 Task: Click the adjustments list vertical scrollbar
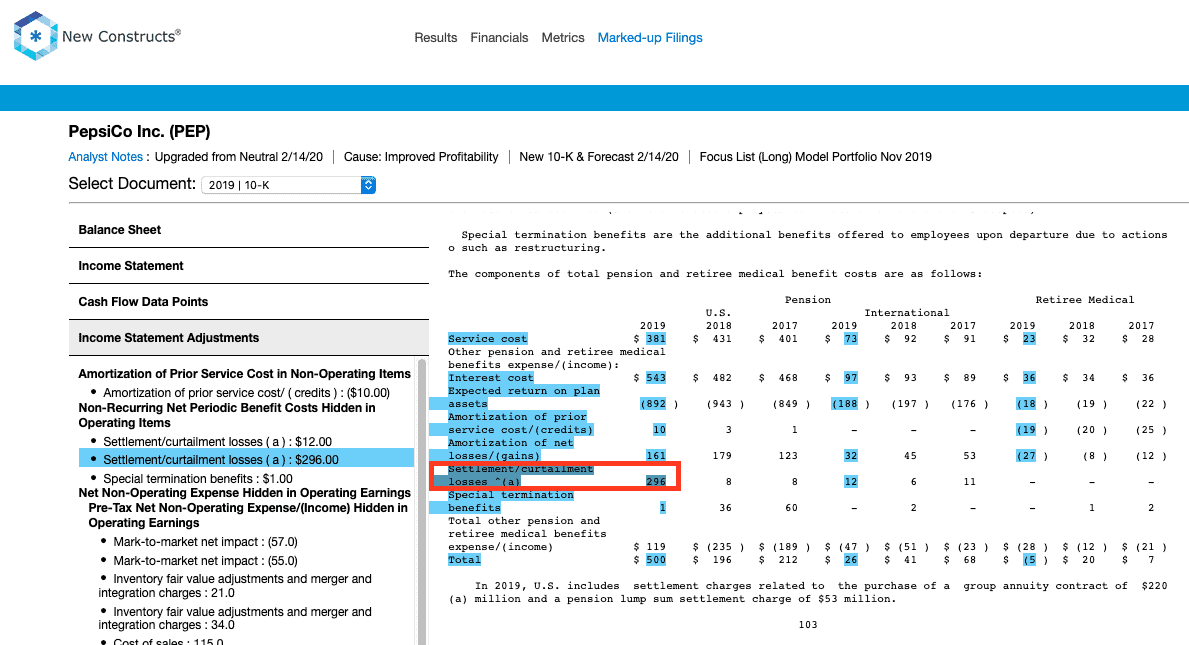pyautogui.click(x=422, y=500)
